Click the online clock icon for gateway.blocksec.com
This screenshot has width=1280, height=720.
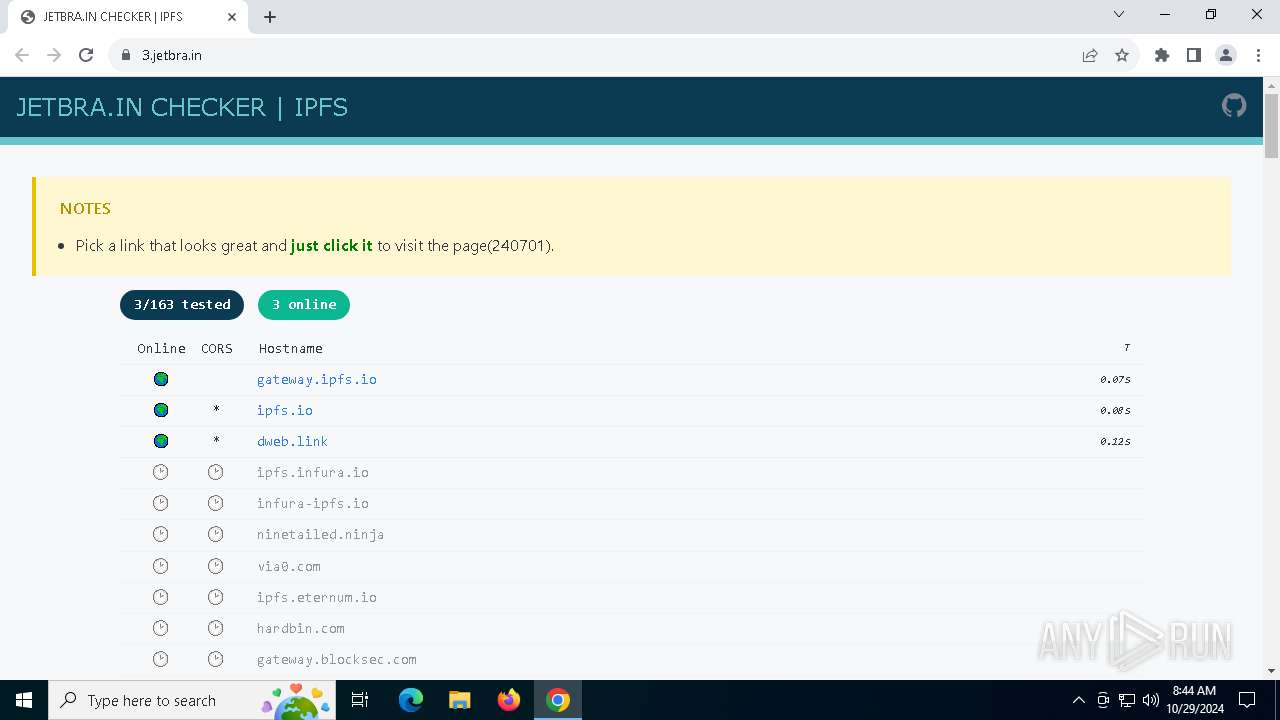click(161, 659)
